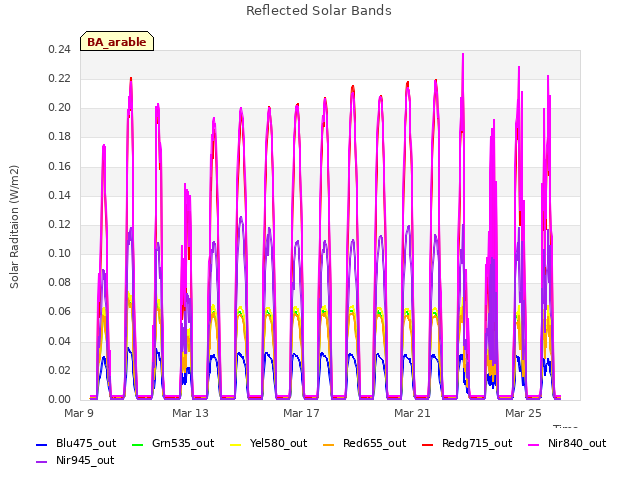Click the yellow Yel580_out legend swatch
This screenshot has width=640, height=480.
tap(236, 444)
